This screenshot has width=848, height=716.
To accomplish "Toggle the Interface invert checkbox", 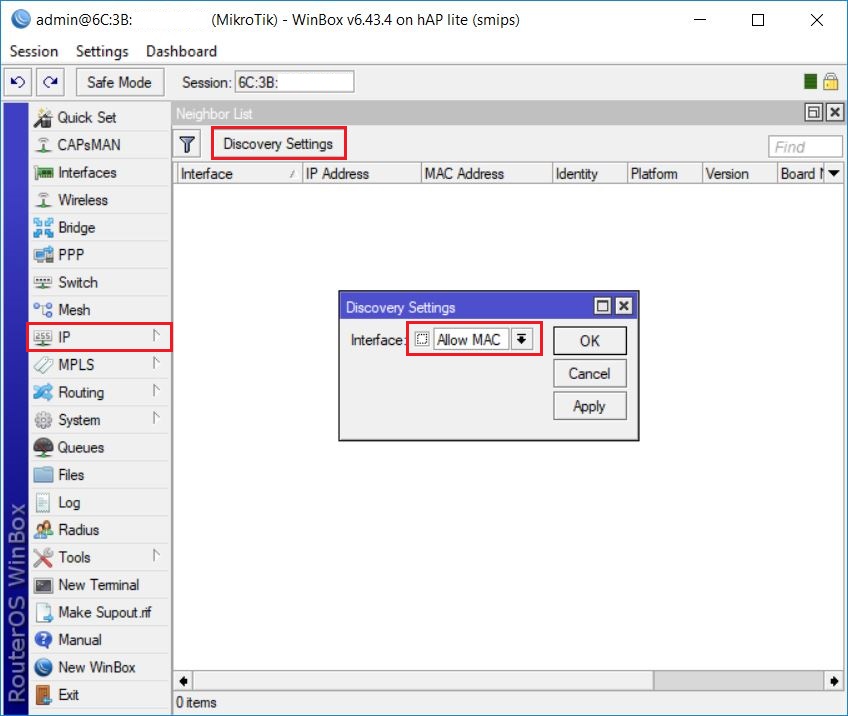I will [422, 339].
